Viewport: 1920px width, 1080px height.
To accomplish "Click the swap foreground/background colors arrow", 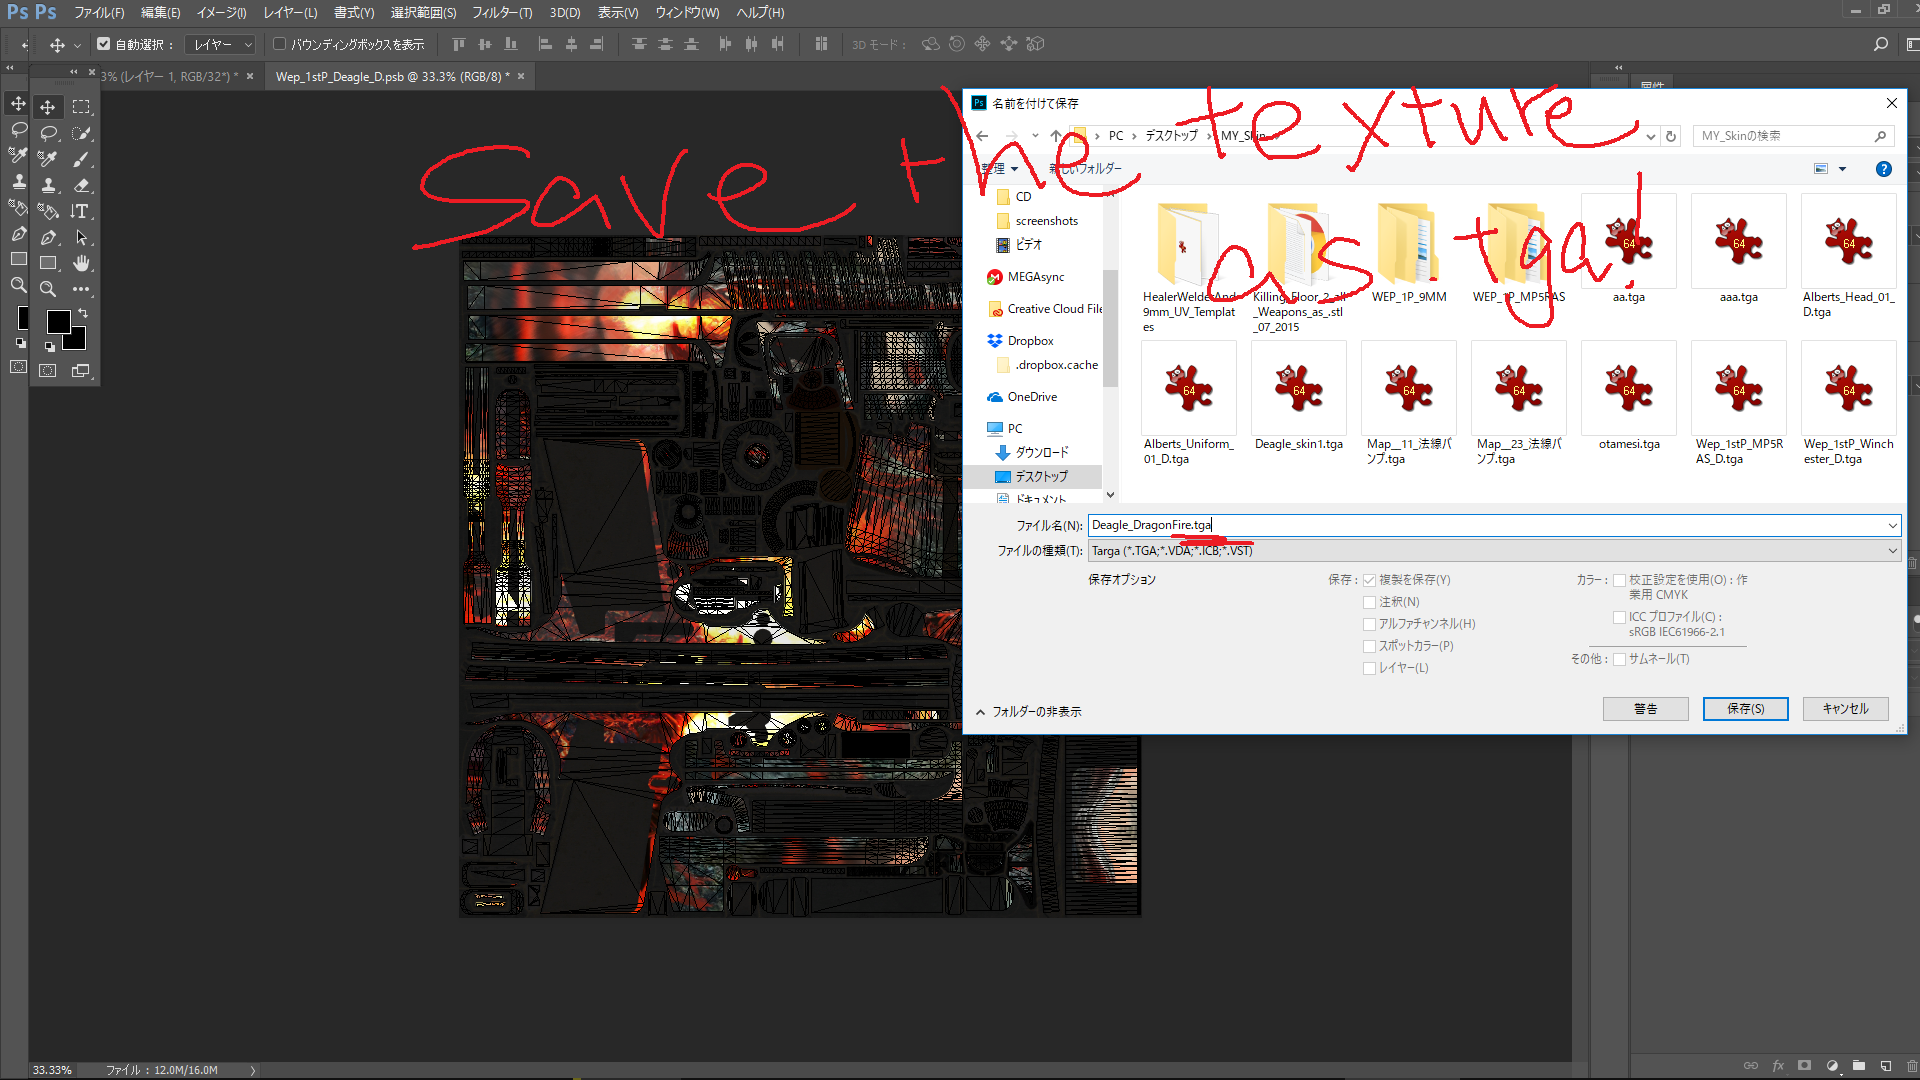I will (83, 313).
